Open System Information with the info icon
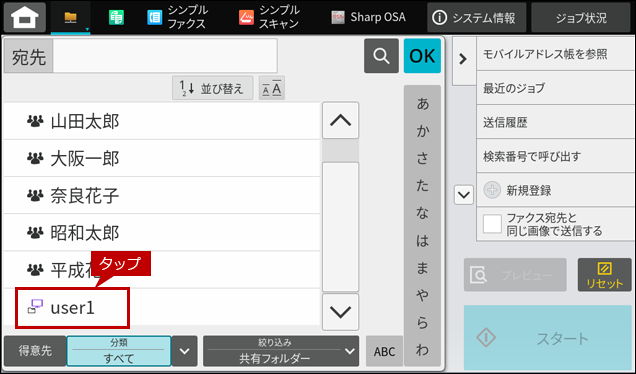Screen dimensions: 636x374 click(x=439, y=17)
